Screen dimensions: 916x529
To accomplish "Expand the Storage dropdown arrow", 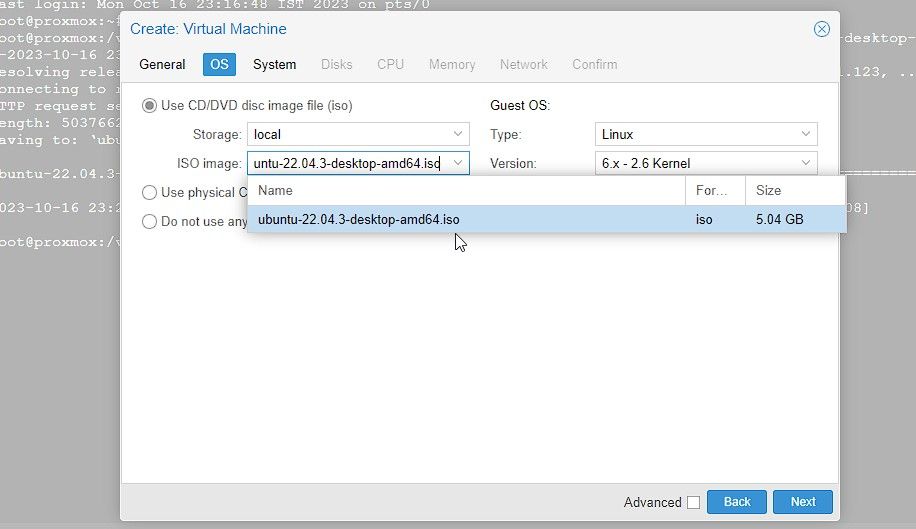I will pos(458,134).
